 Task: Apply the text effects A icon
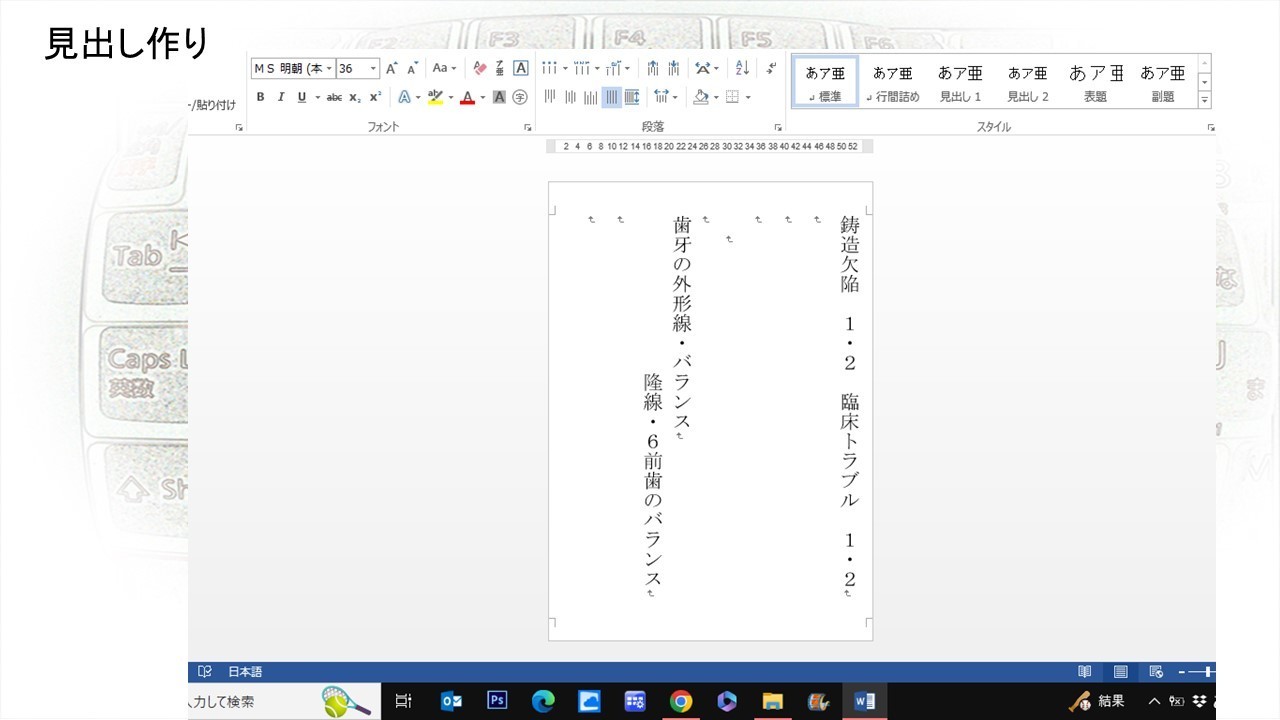click(x=403, y=97)
